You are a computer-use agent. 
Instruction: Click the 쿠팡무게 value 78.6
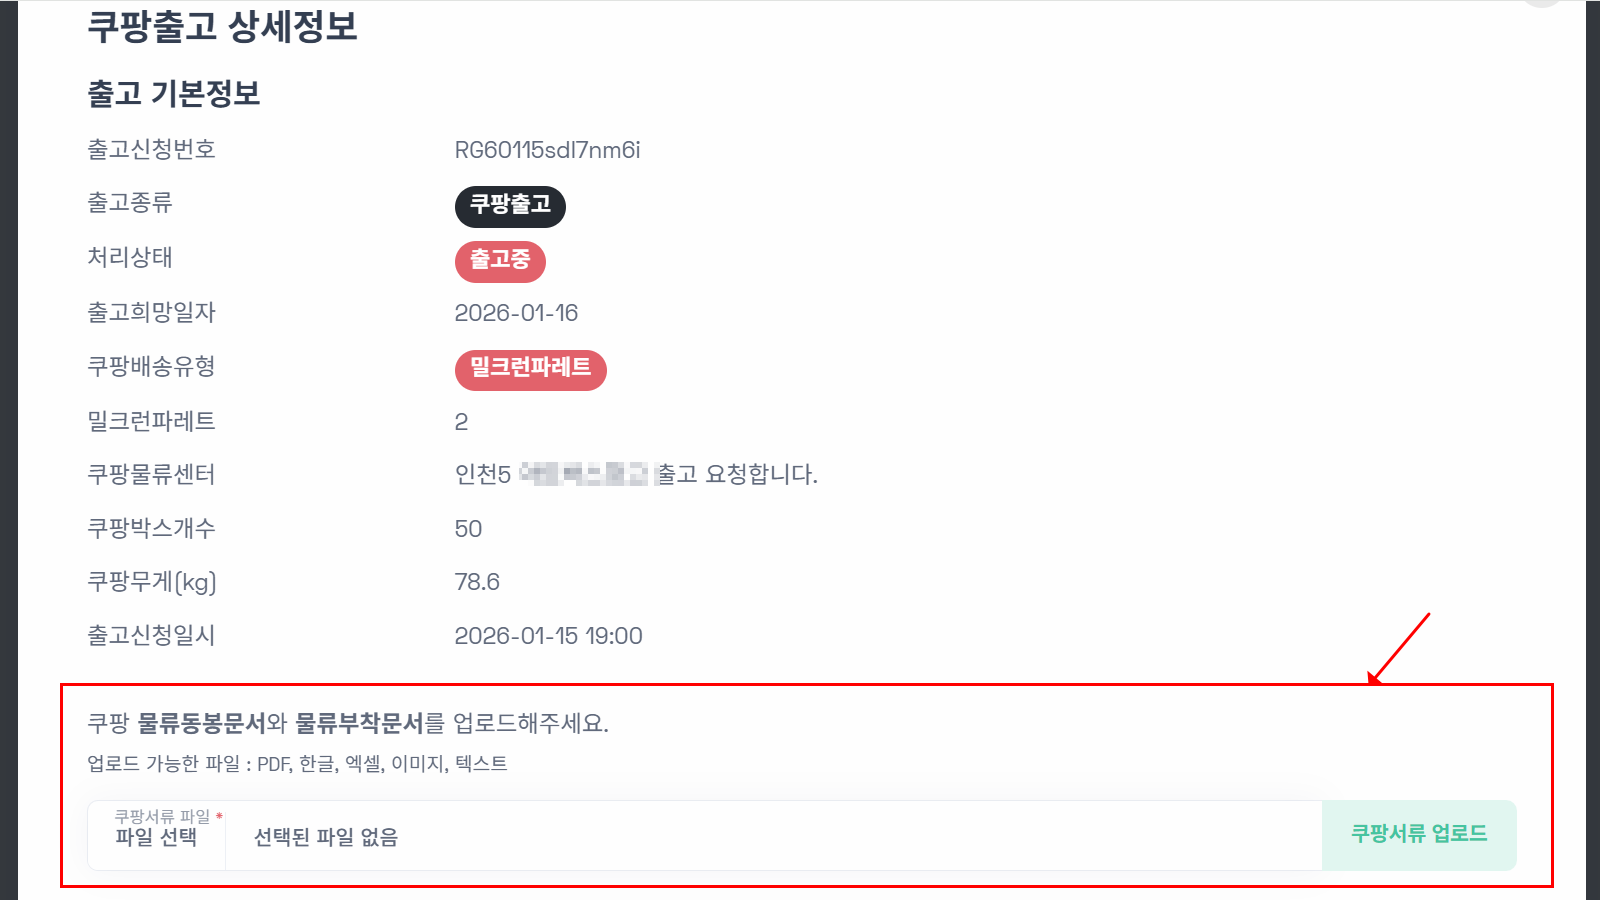(477, 581)
